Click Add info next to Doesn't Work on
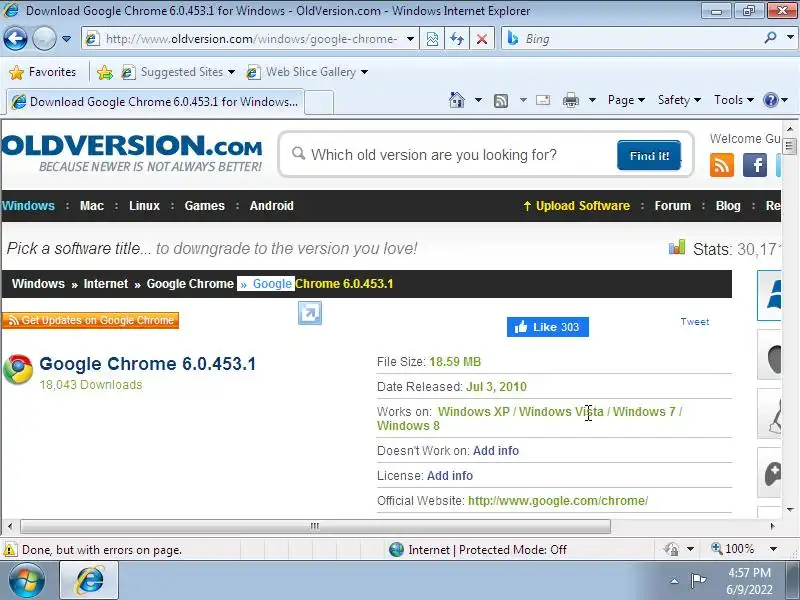 pyautogui.click(x=495, y=451)
